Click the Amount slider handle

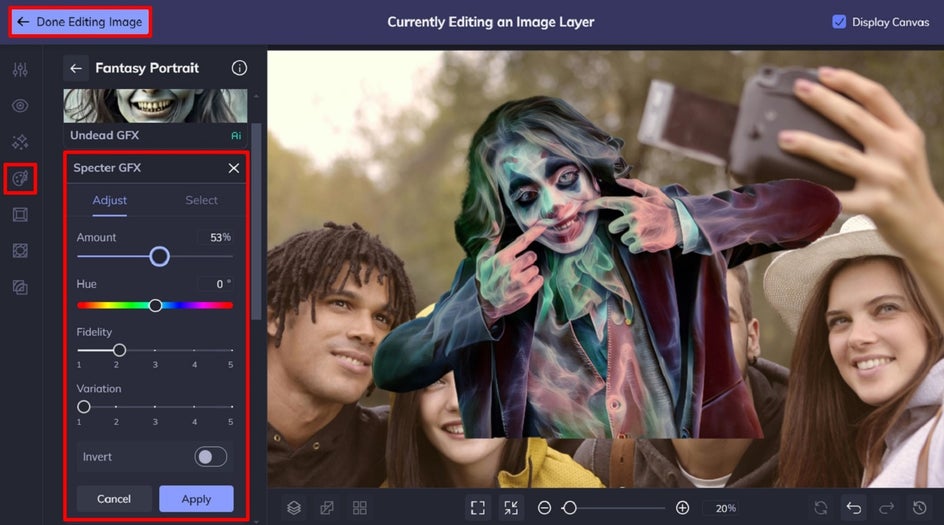coord(160,257)
